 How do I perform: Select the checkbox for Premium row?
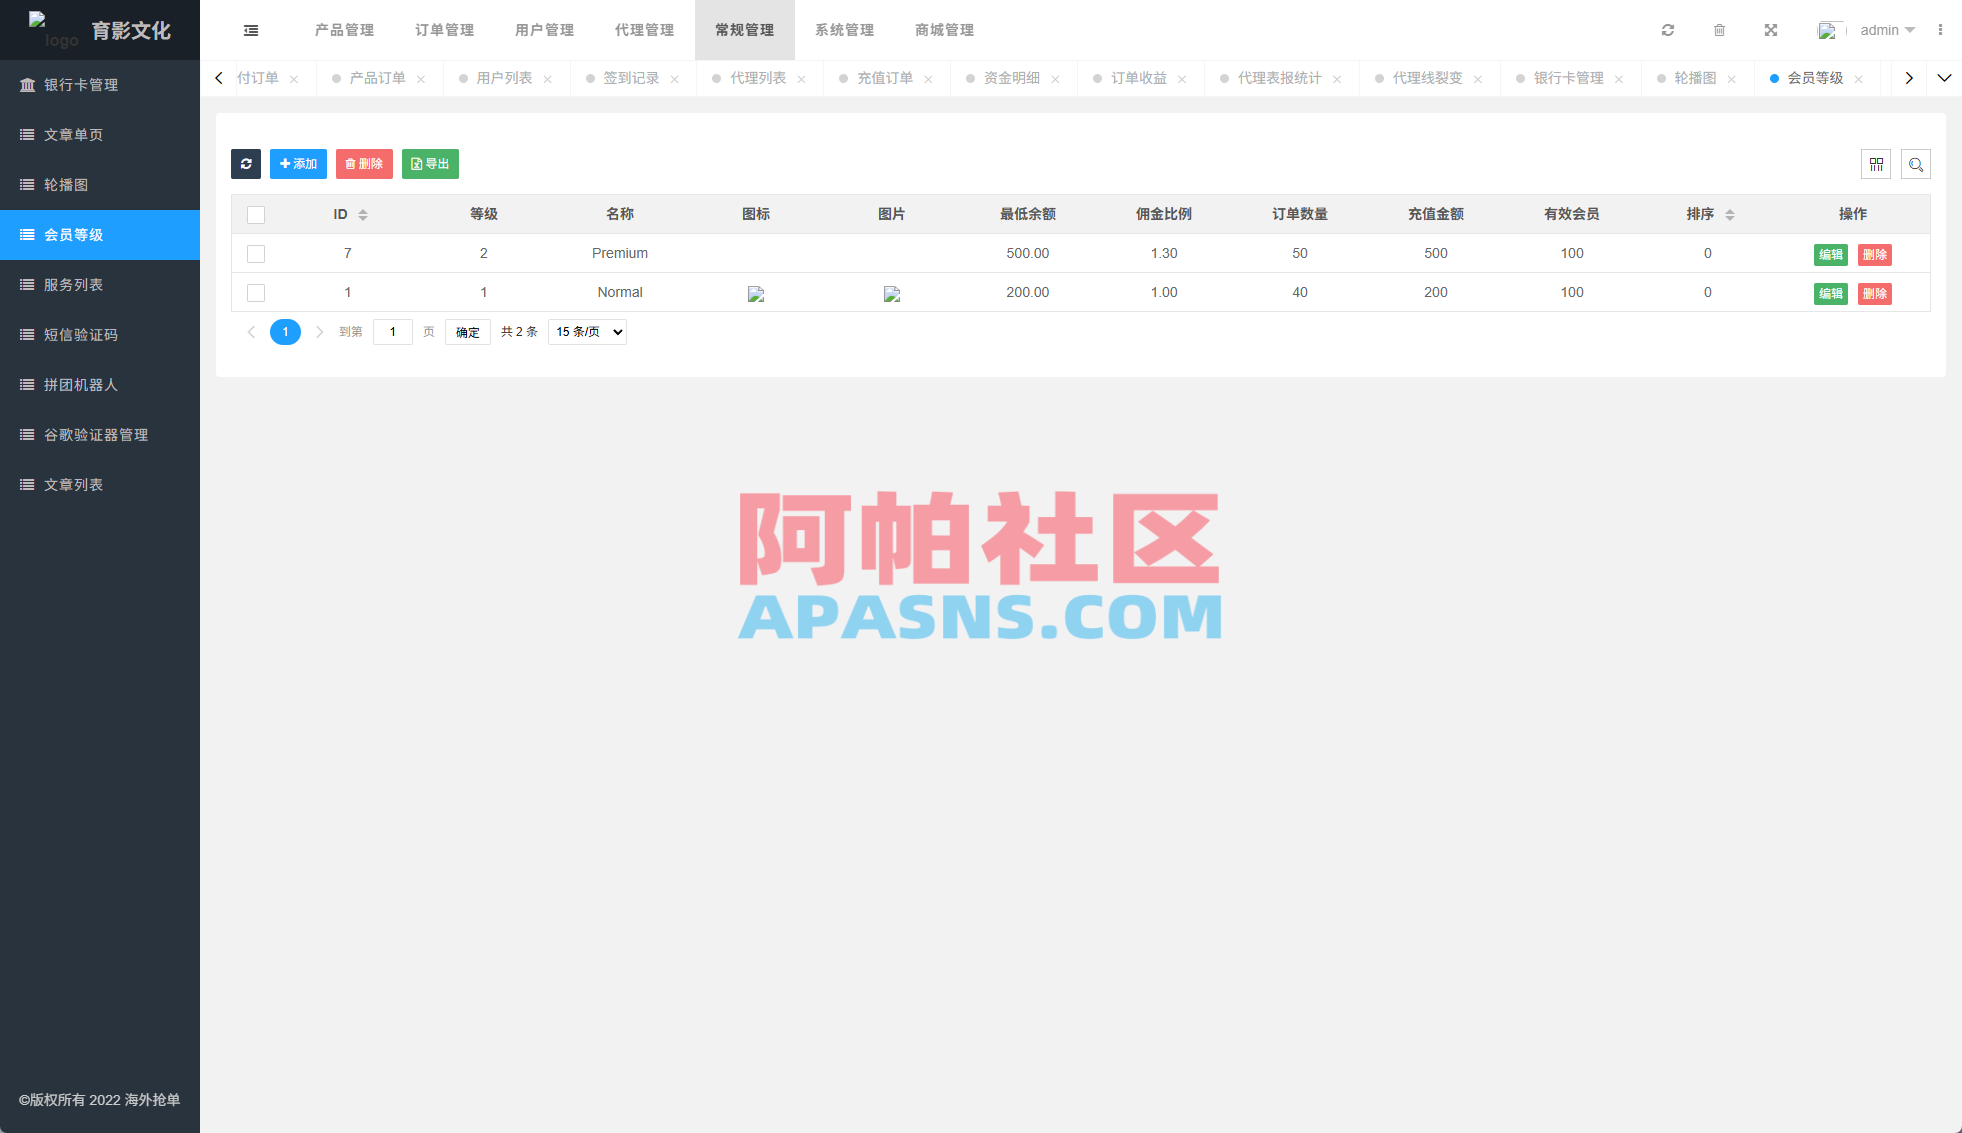pos(256,254)
